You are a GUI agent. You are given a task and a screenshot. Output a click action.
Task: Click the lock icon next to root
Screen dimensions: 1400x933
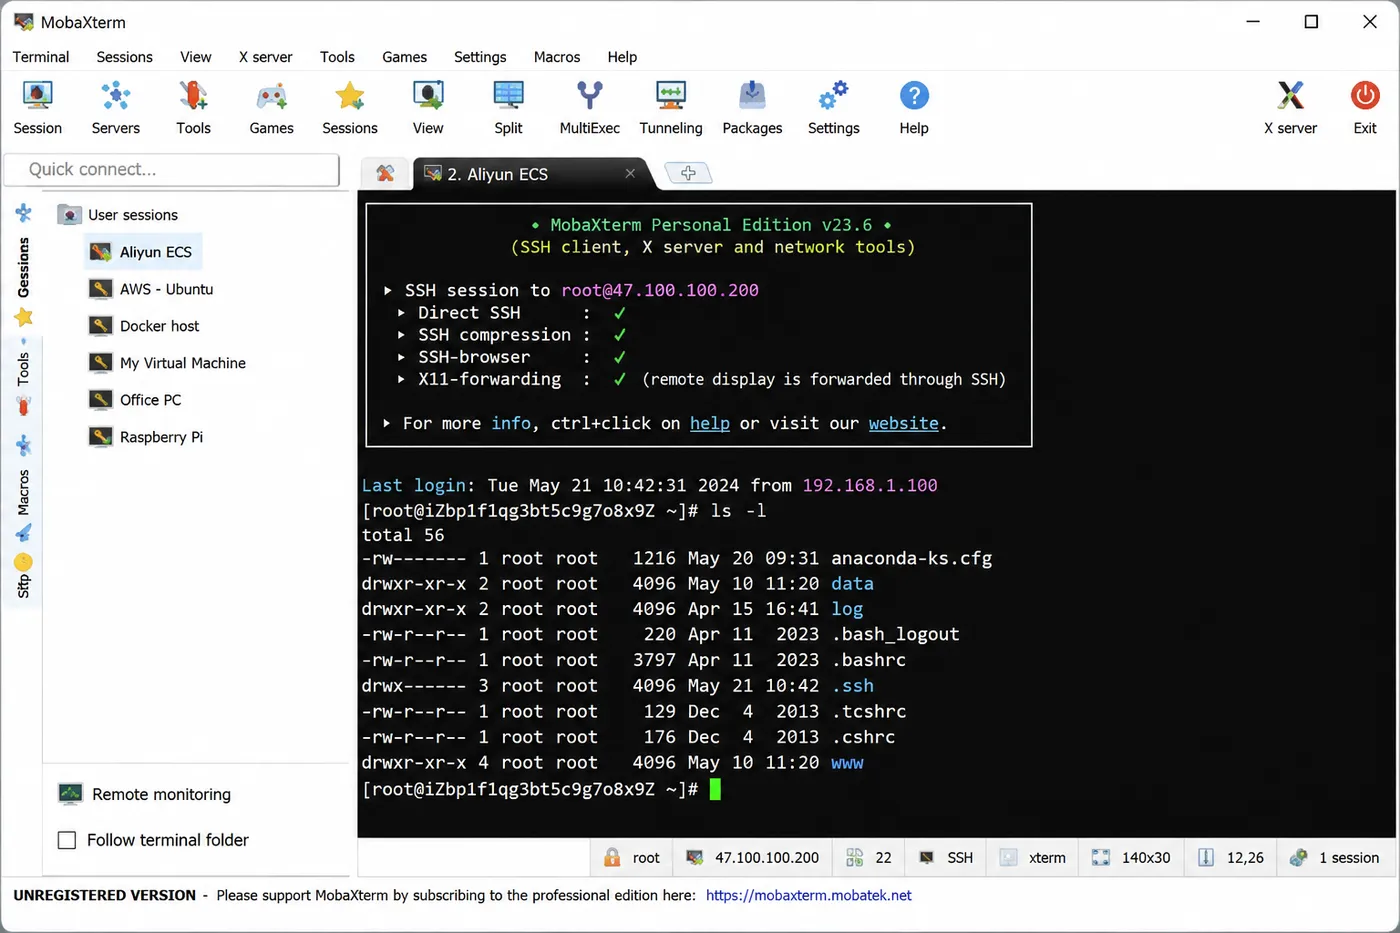(x=612, y=858)
